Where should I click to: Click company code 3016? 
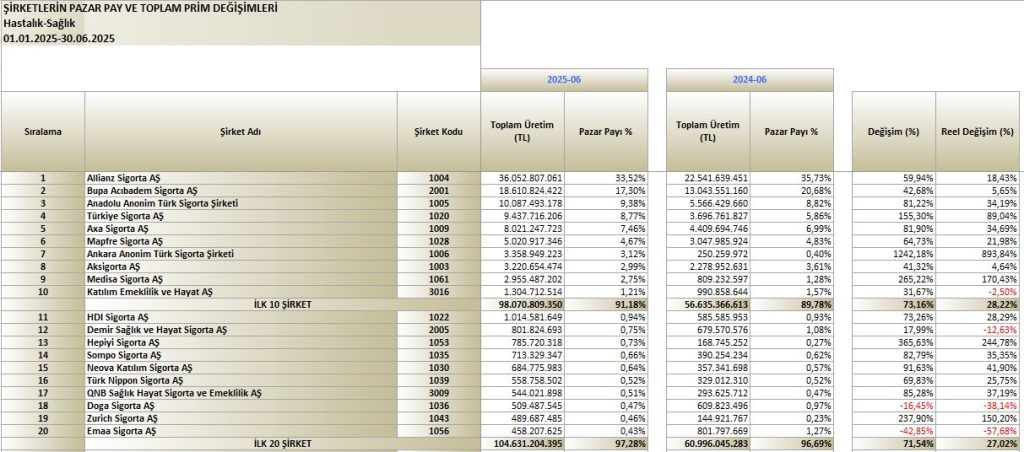tap(439, 292)
